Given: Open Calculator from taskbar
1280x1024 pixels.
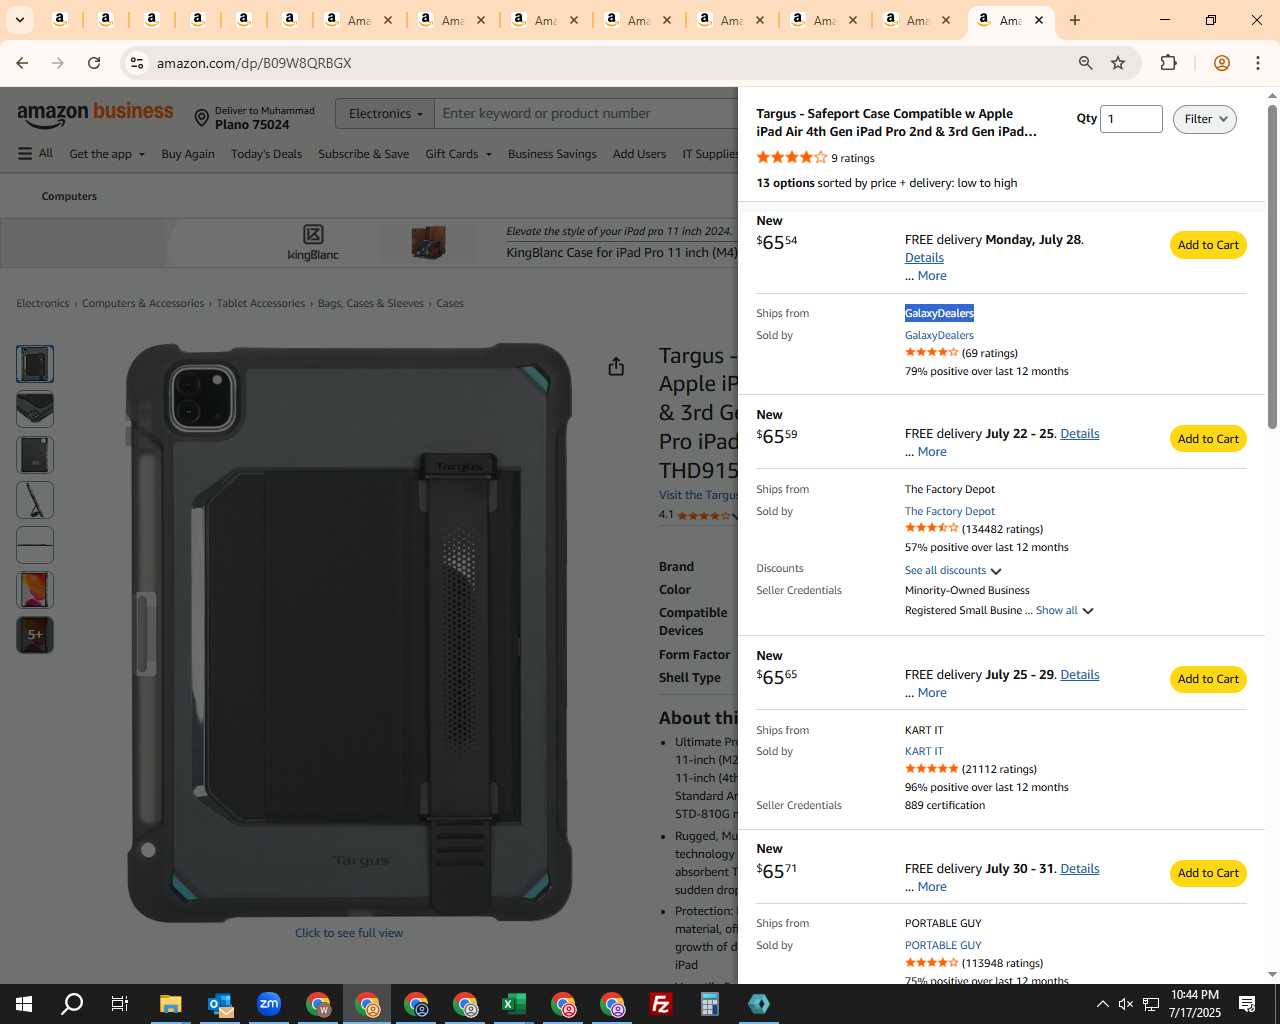Looking at the screenshot, I should (x=710, y=1004).
